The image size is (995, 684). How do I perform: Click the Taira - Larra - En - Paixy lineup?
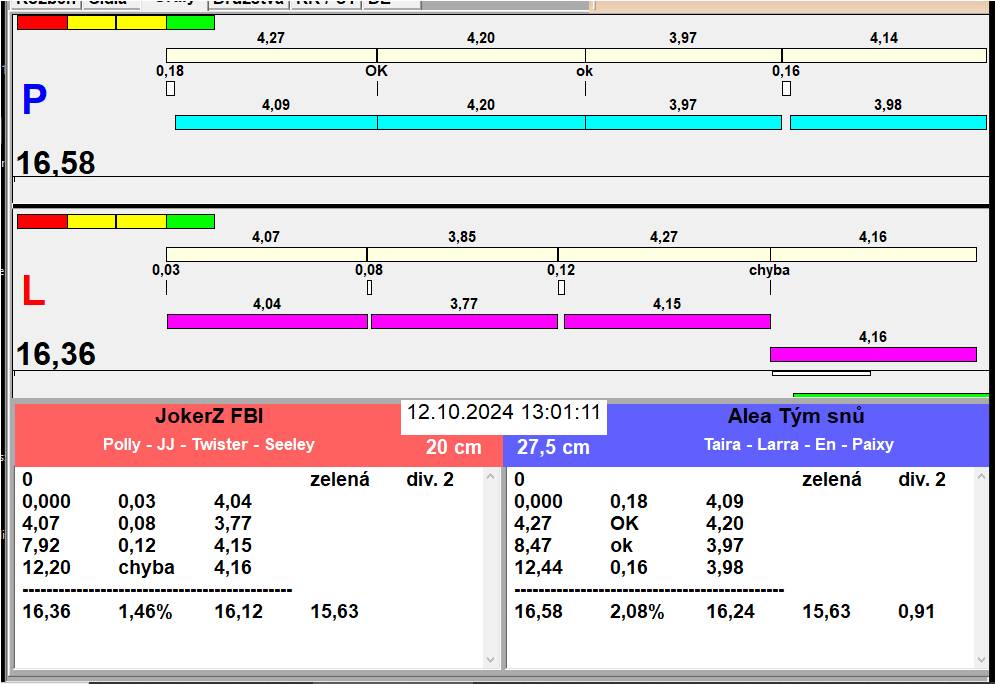(x=799, y=444)
